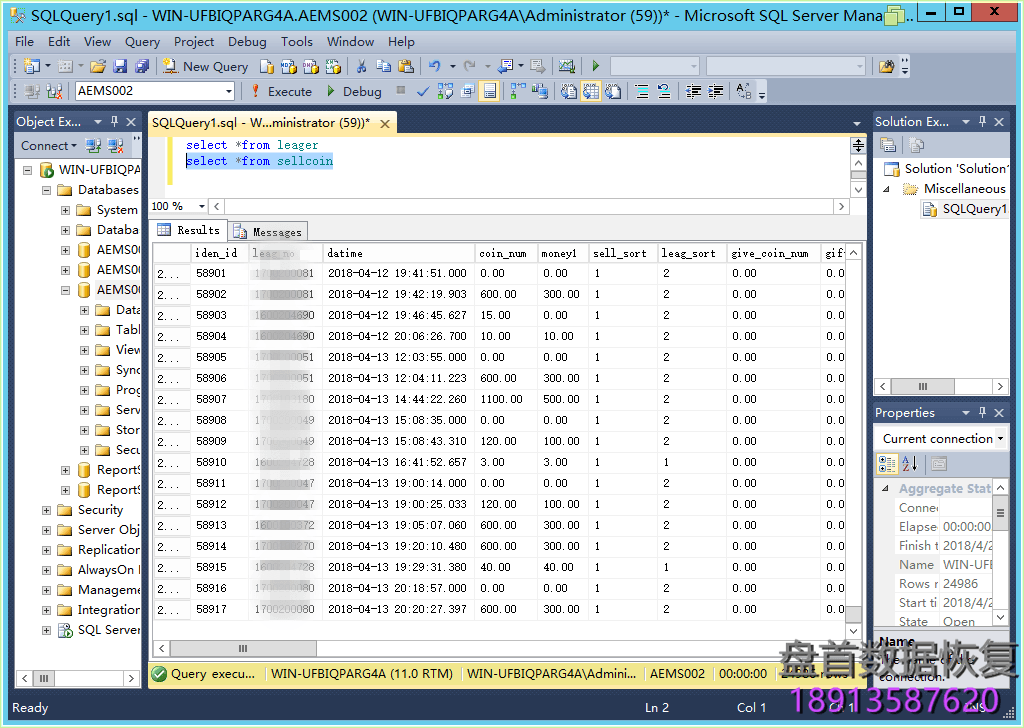This screenshot has width=1024, height=728.
Task: Open the Activity Monitor icon
Action: coord(566,66)
